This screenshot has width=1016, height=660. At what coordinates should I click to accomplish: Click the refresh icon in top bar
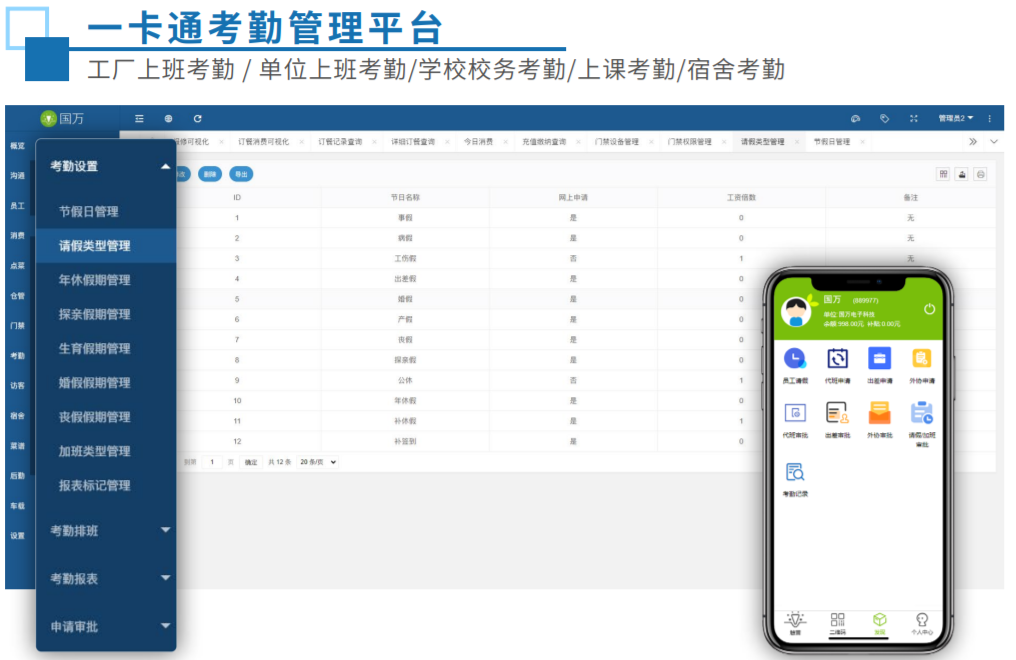coord(198,118)
